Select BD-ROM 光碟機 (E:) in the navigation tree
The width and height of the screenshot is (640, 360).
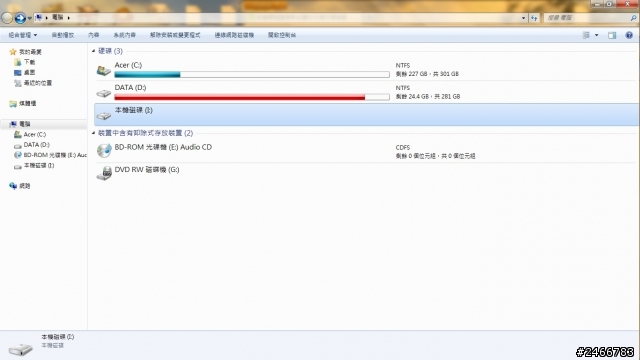tap(55, 155)
